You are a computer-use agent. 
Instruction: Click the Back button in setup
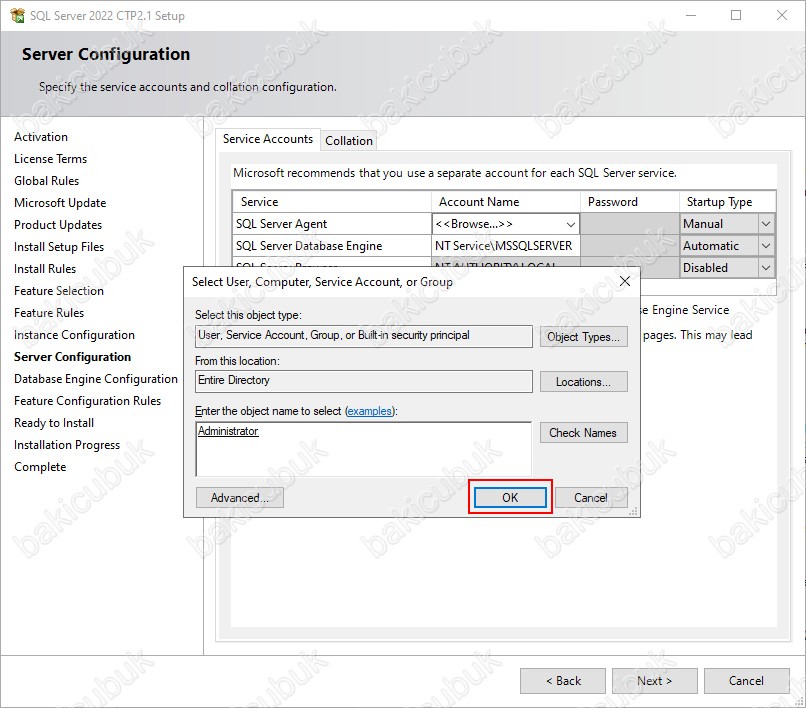pyautogui.click(x=563, y=681)
